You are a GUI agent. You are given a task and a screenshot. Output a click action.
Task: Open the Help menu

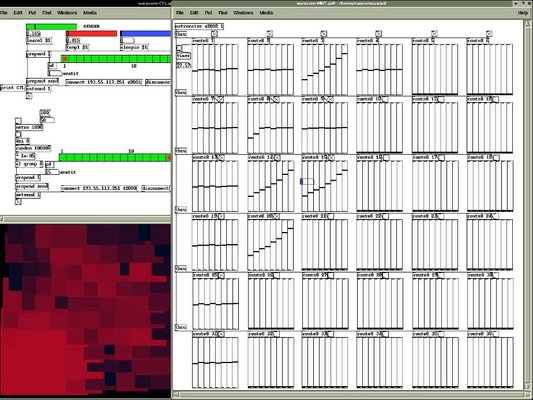(x=522, y=13)
